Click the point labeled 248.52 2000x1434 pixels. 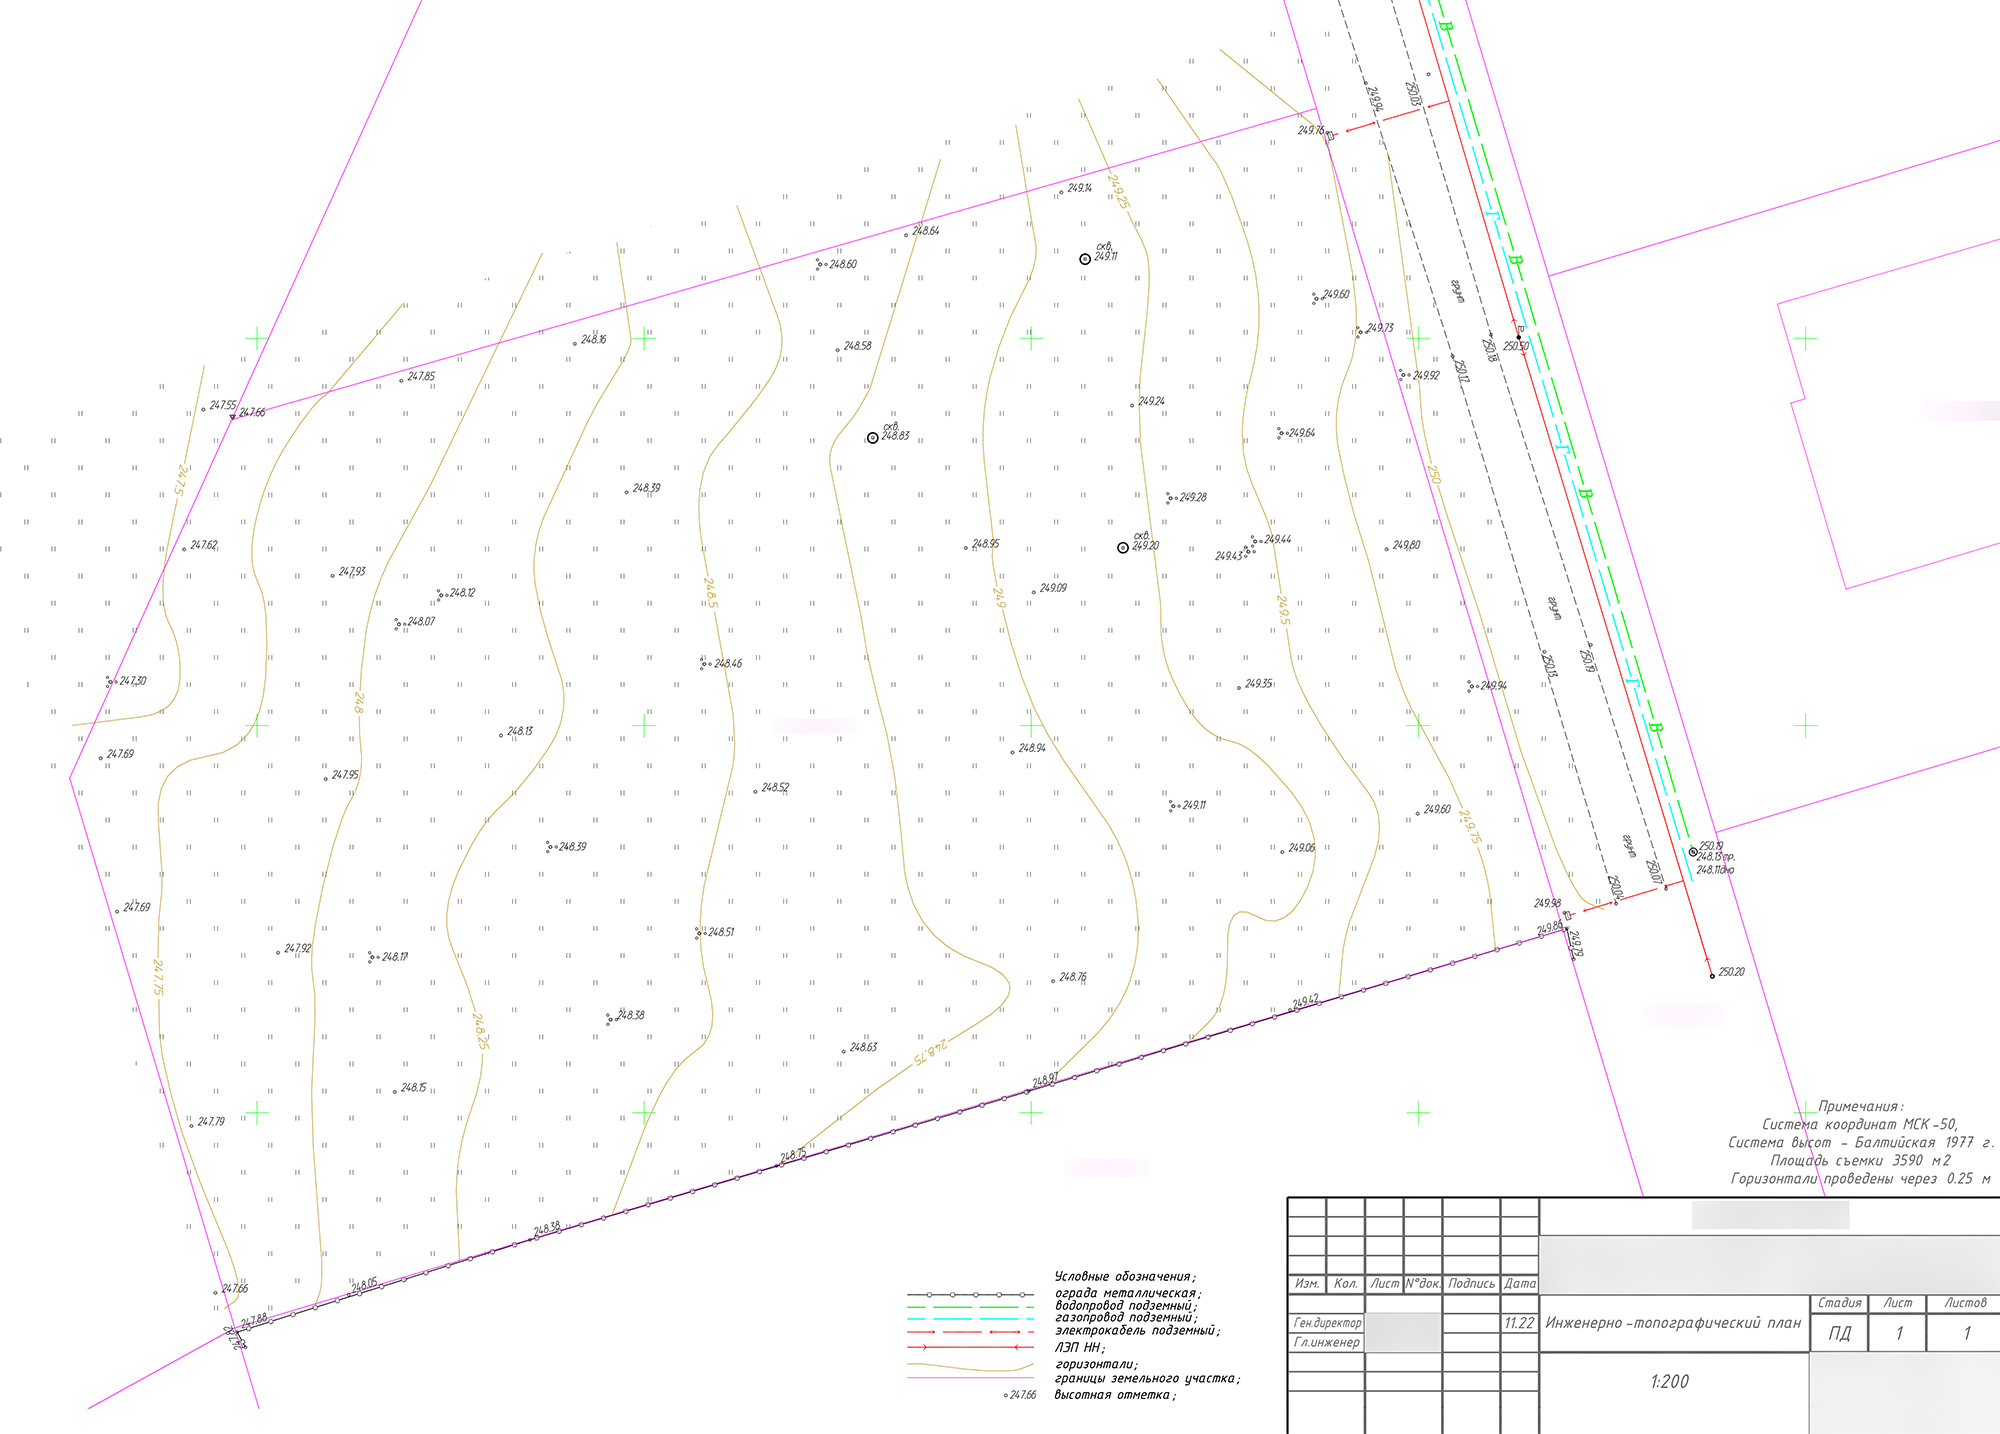click(775, 788)
